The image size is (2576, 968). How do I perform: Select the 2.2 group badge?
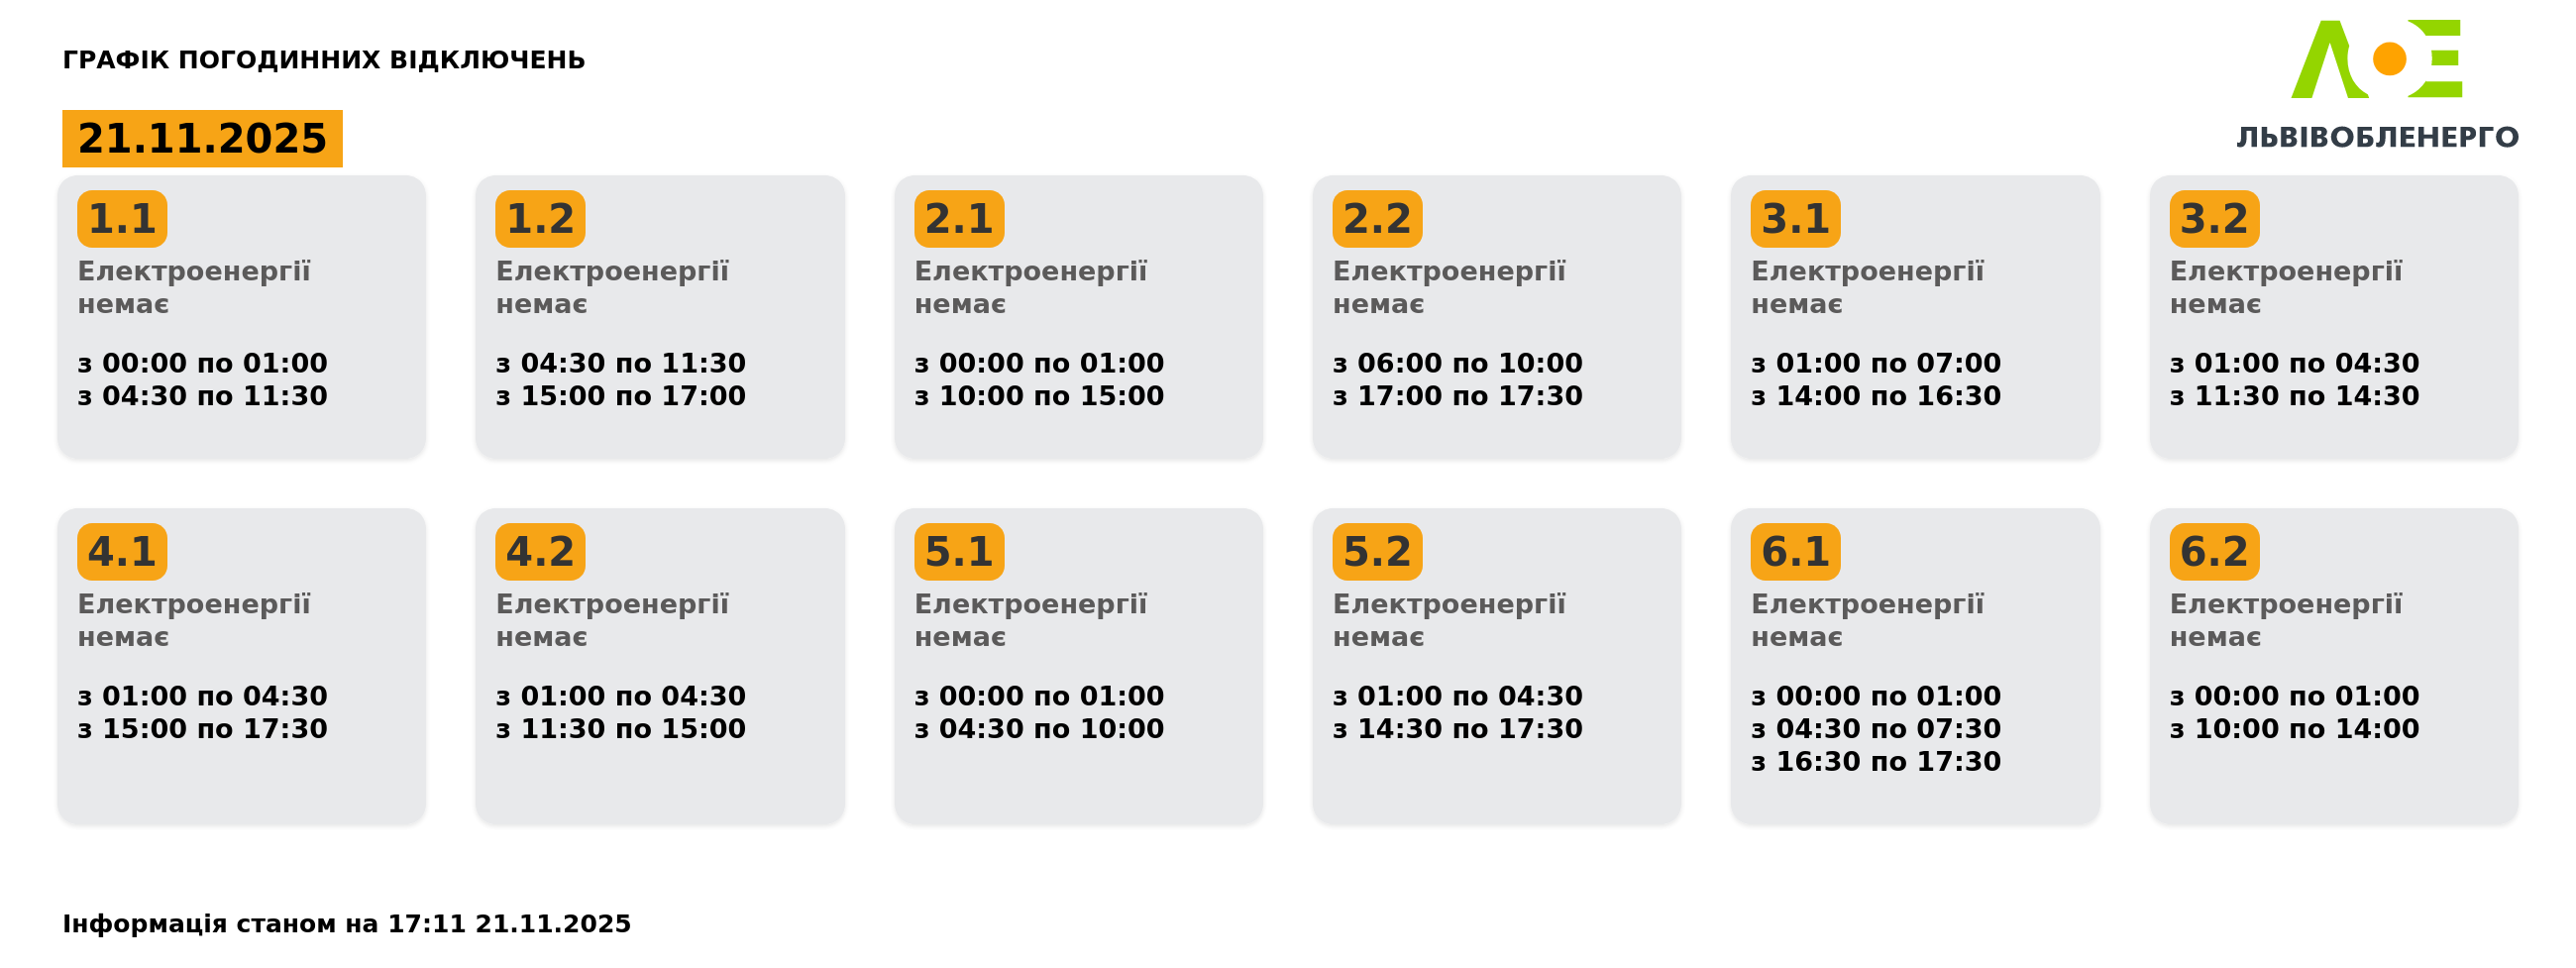click(1377, 219)
